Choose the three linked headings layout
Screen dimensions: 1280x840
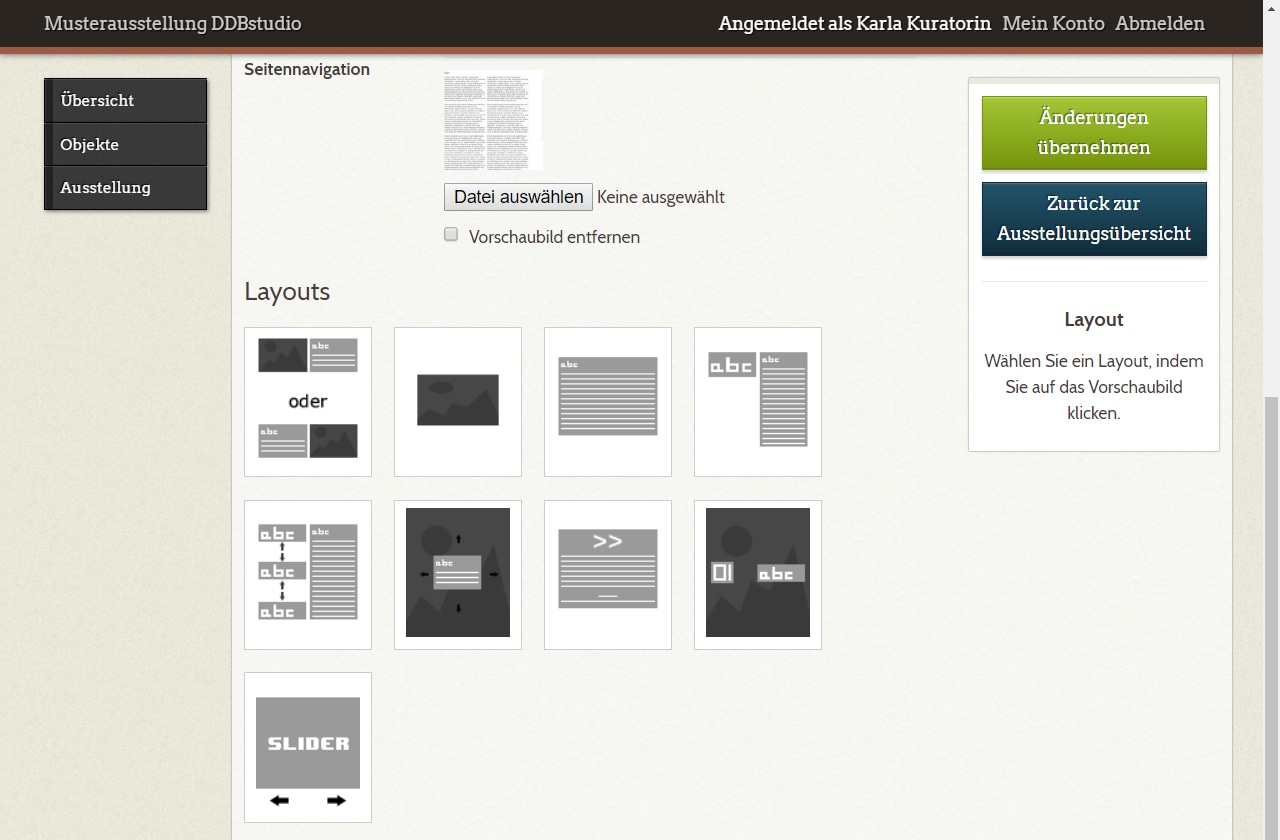click(x=308, y=575)
